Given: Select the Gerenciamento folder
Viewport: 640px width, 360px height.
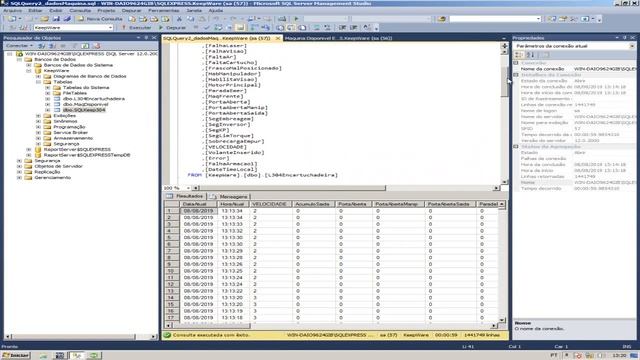Looking at the screenshot, I should pos(52,178).
